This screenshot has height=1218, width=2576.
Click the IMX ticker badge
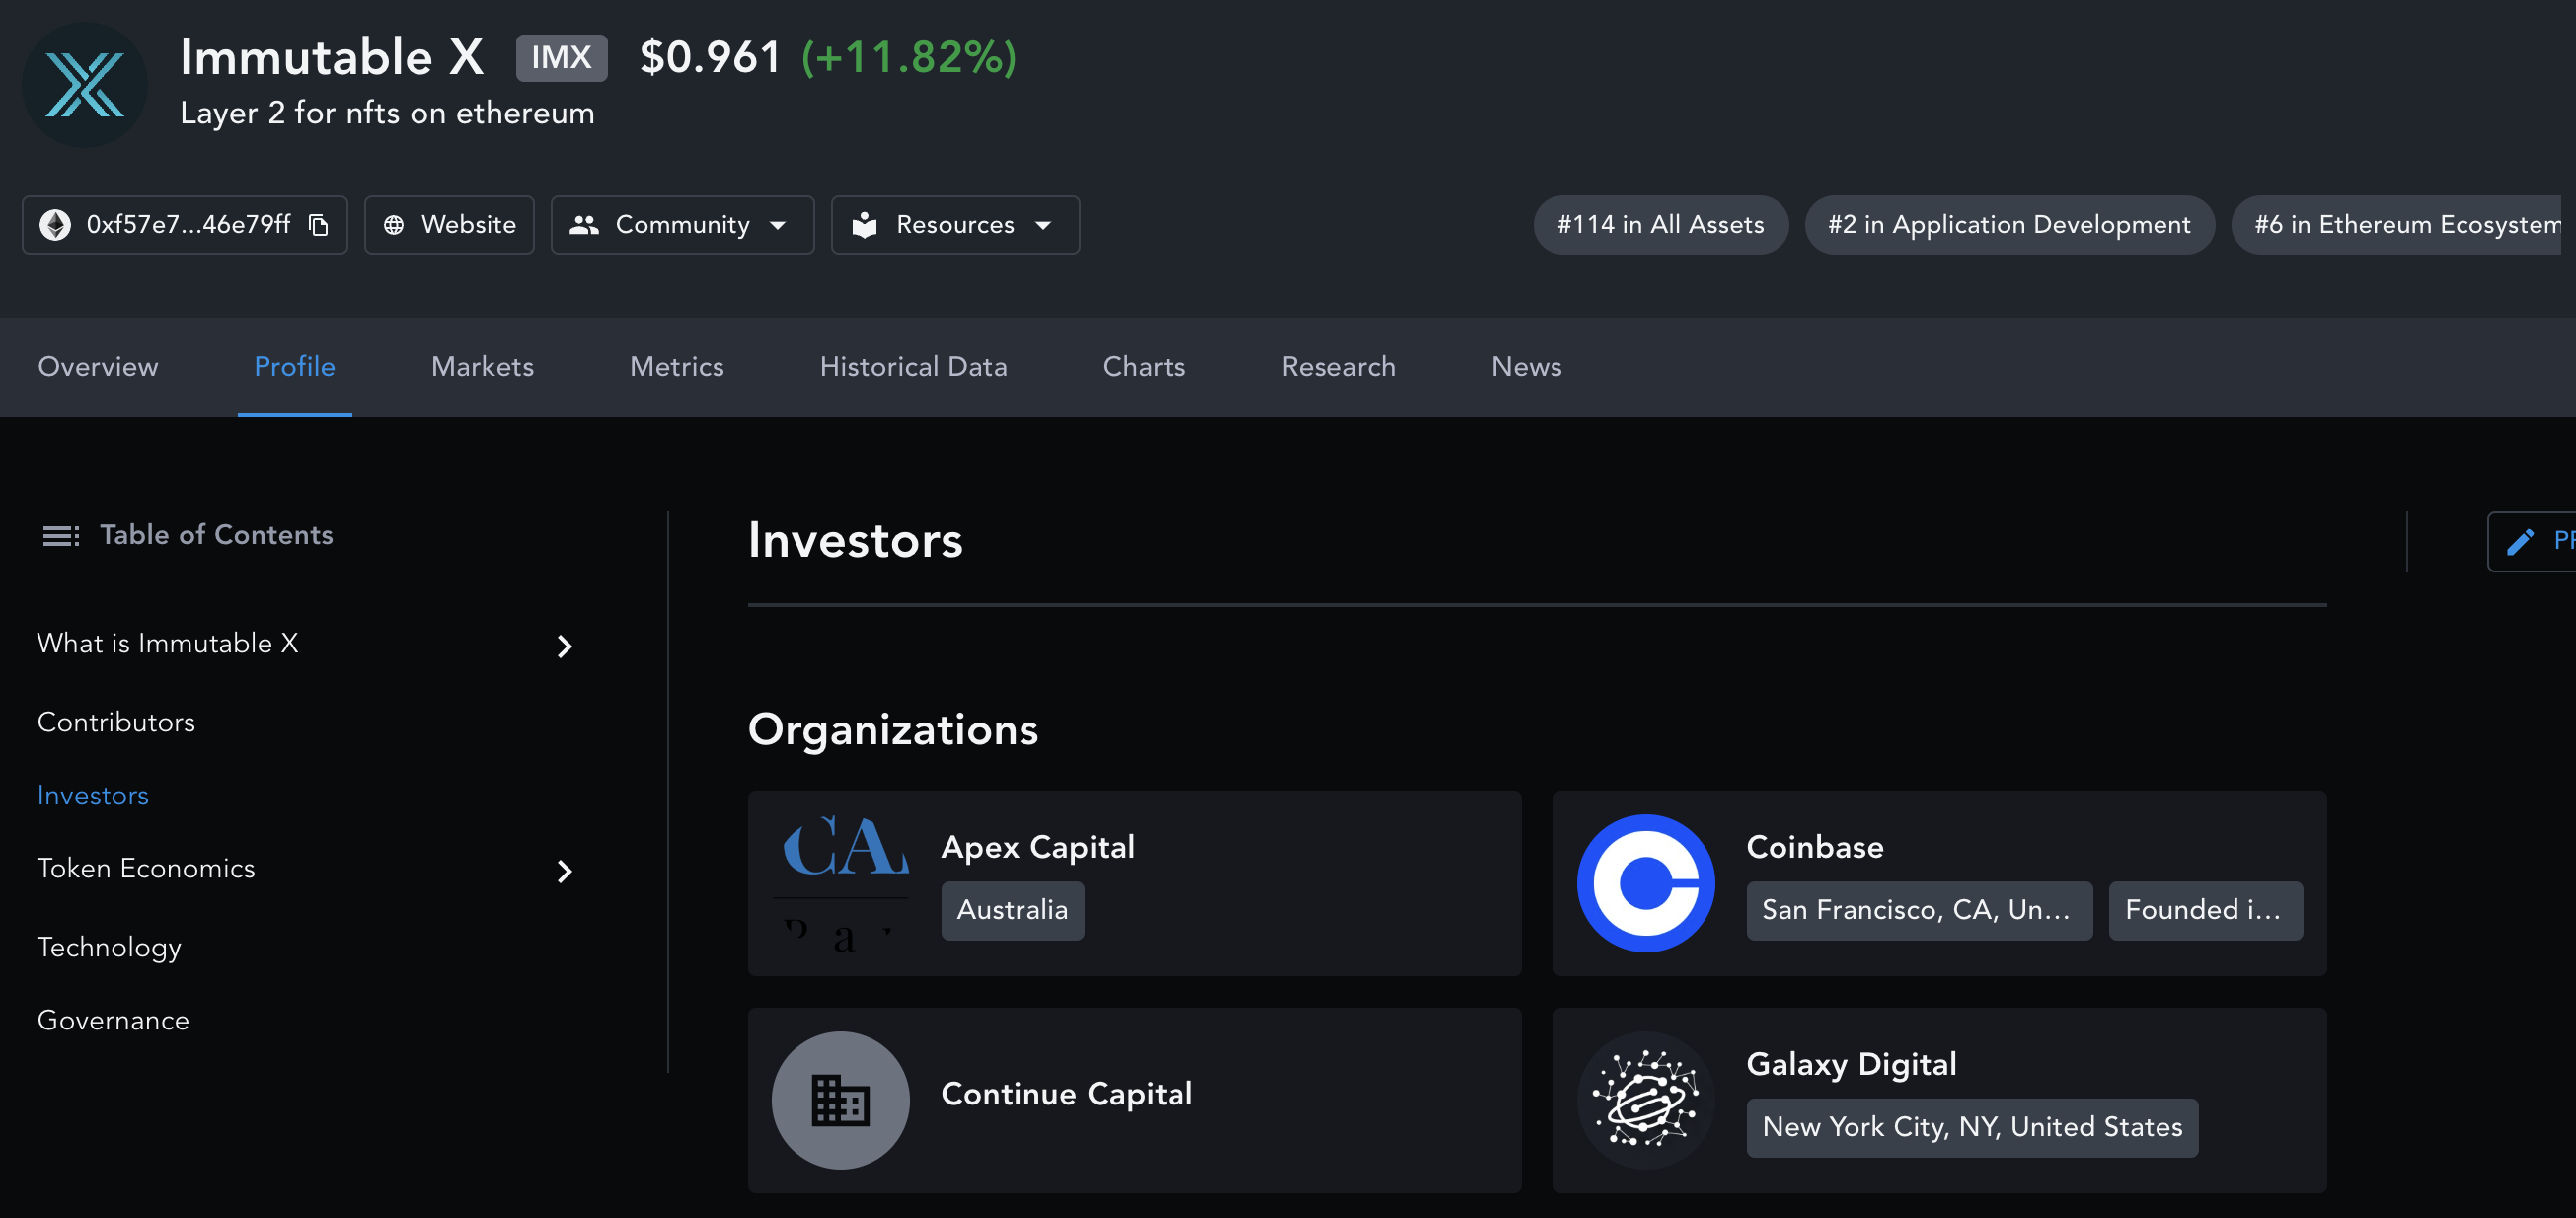(x=561, y=57)
